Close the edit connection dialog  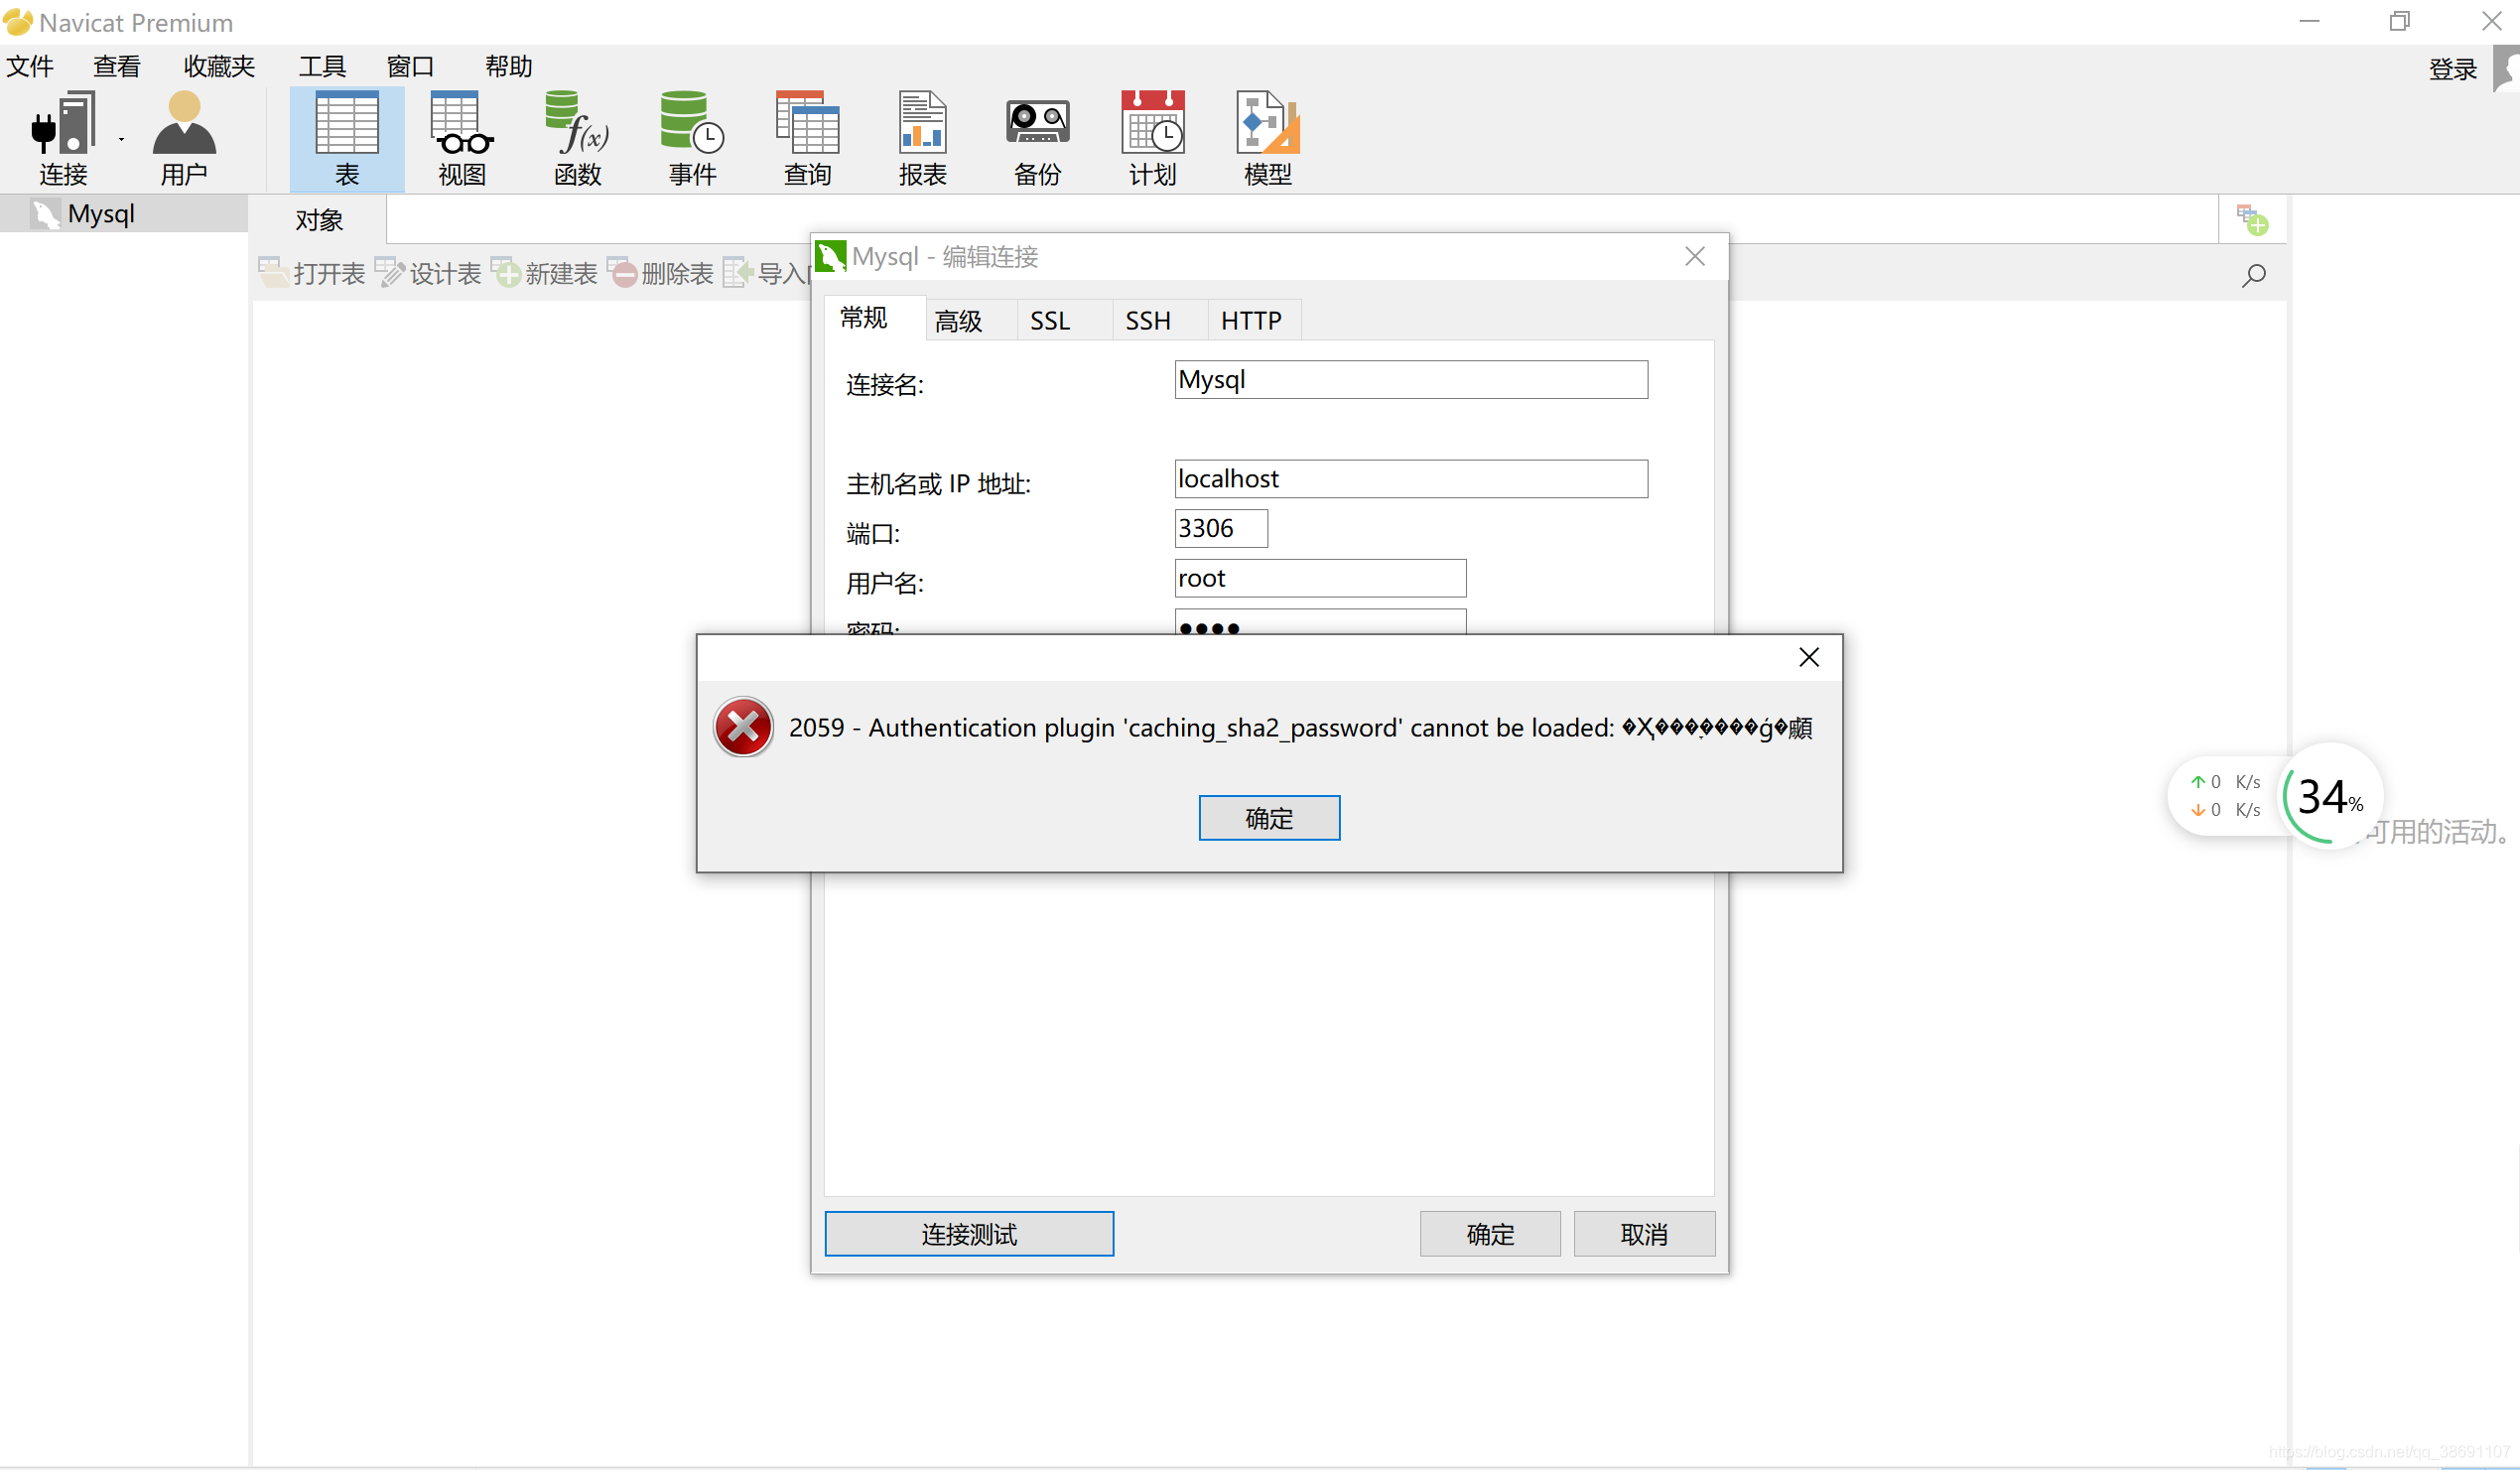1694,257
